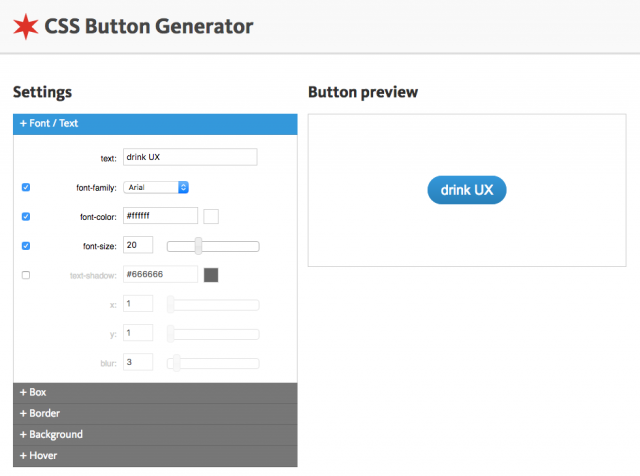Click the font-size number field
640x476 pixels.
(138, 245)
